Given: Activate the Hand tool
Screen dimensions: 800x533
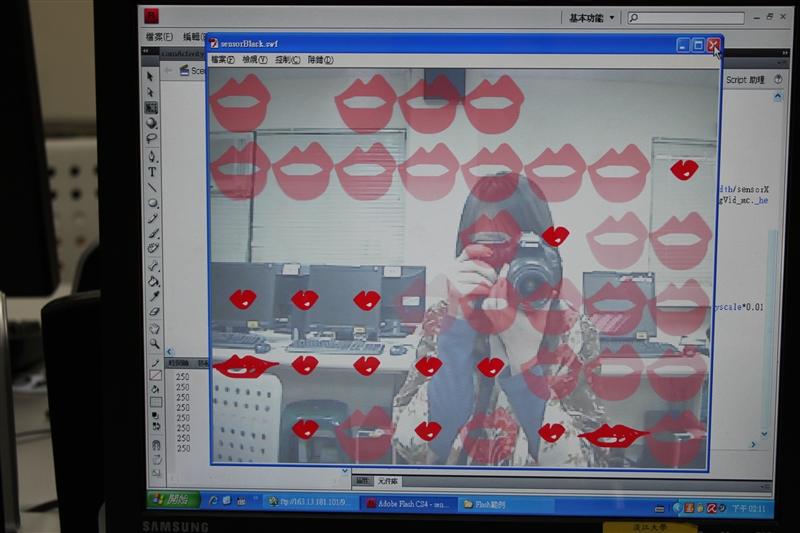Looking at the screenshot, I should 155,328.
